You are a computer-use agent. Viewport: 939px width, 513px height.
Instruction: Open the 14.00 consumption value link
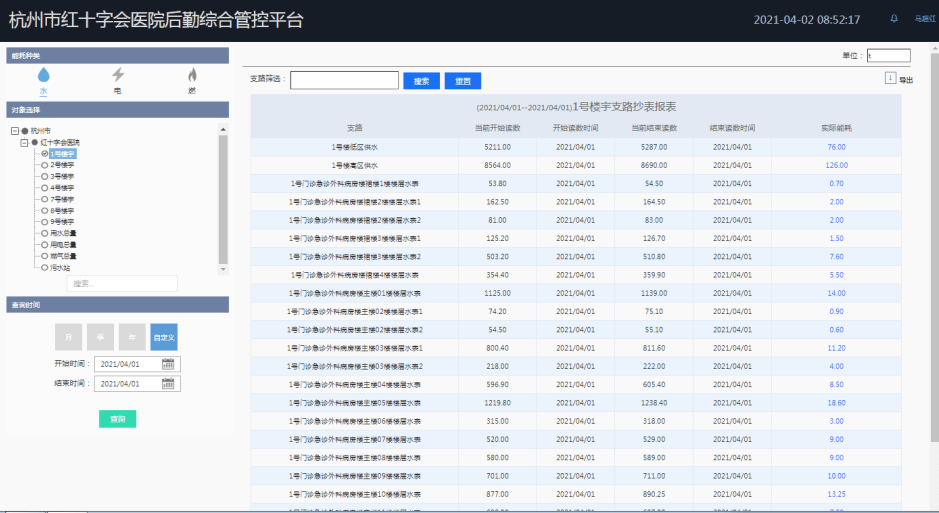pos(836,293)
